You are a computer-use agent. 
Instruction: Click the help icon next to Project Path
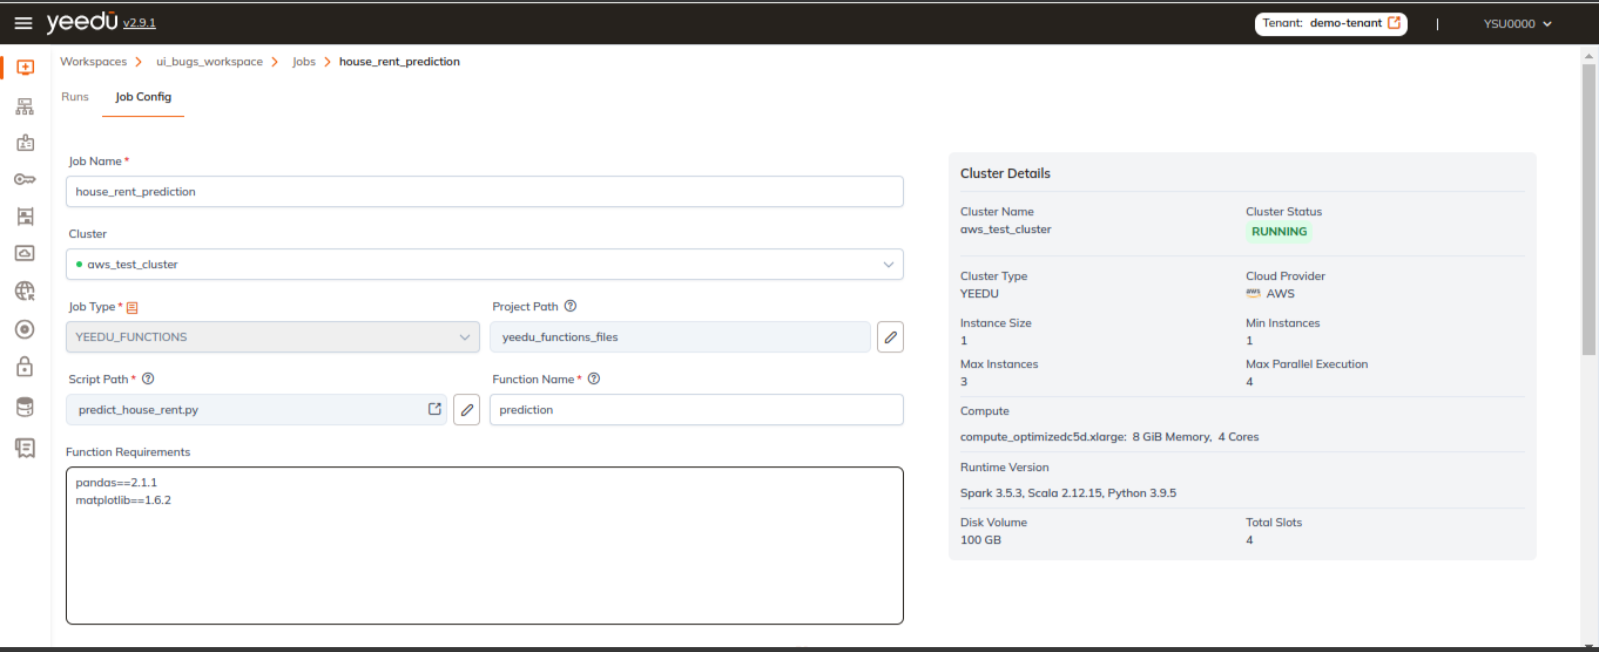pos(571,306)
